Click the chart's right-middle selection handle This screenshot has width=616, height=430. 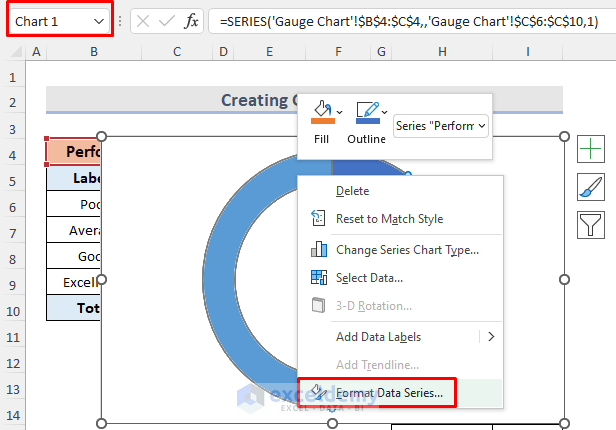coord(564,280)
